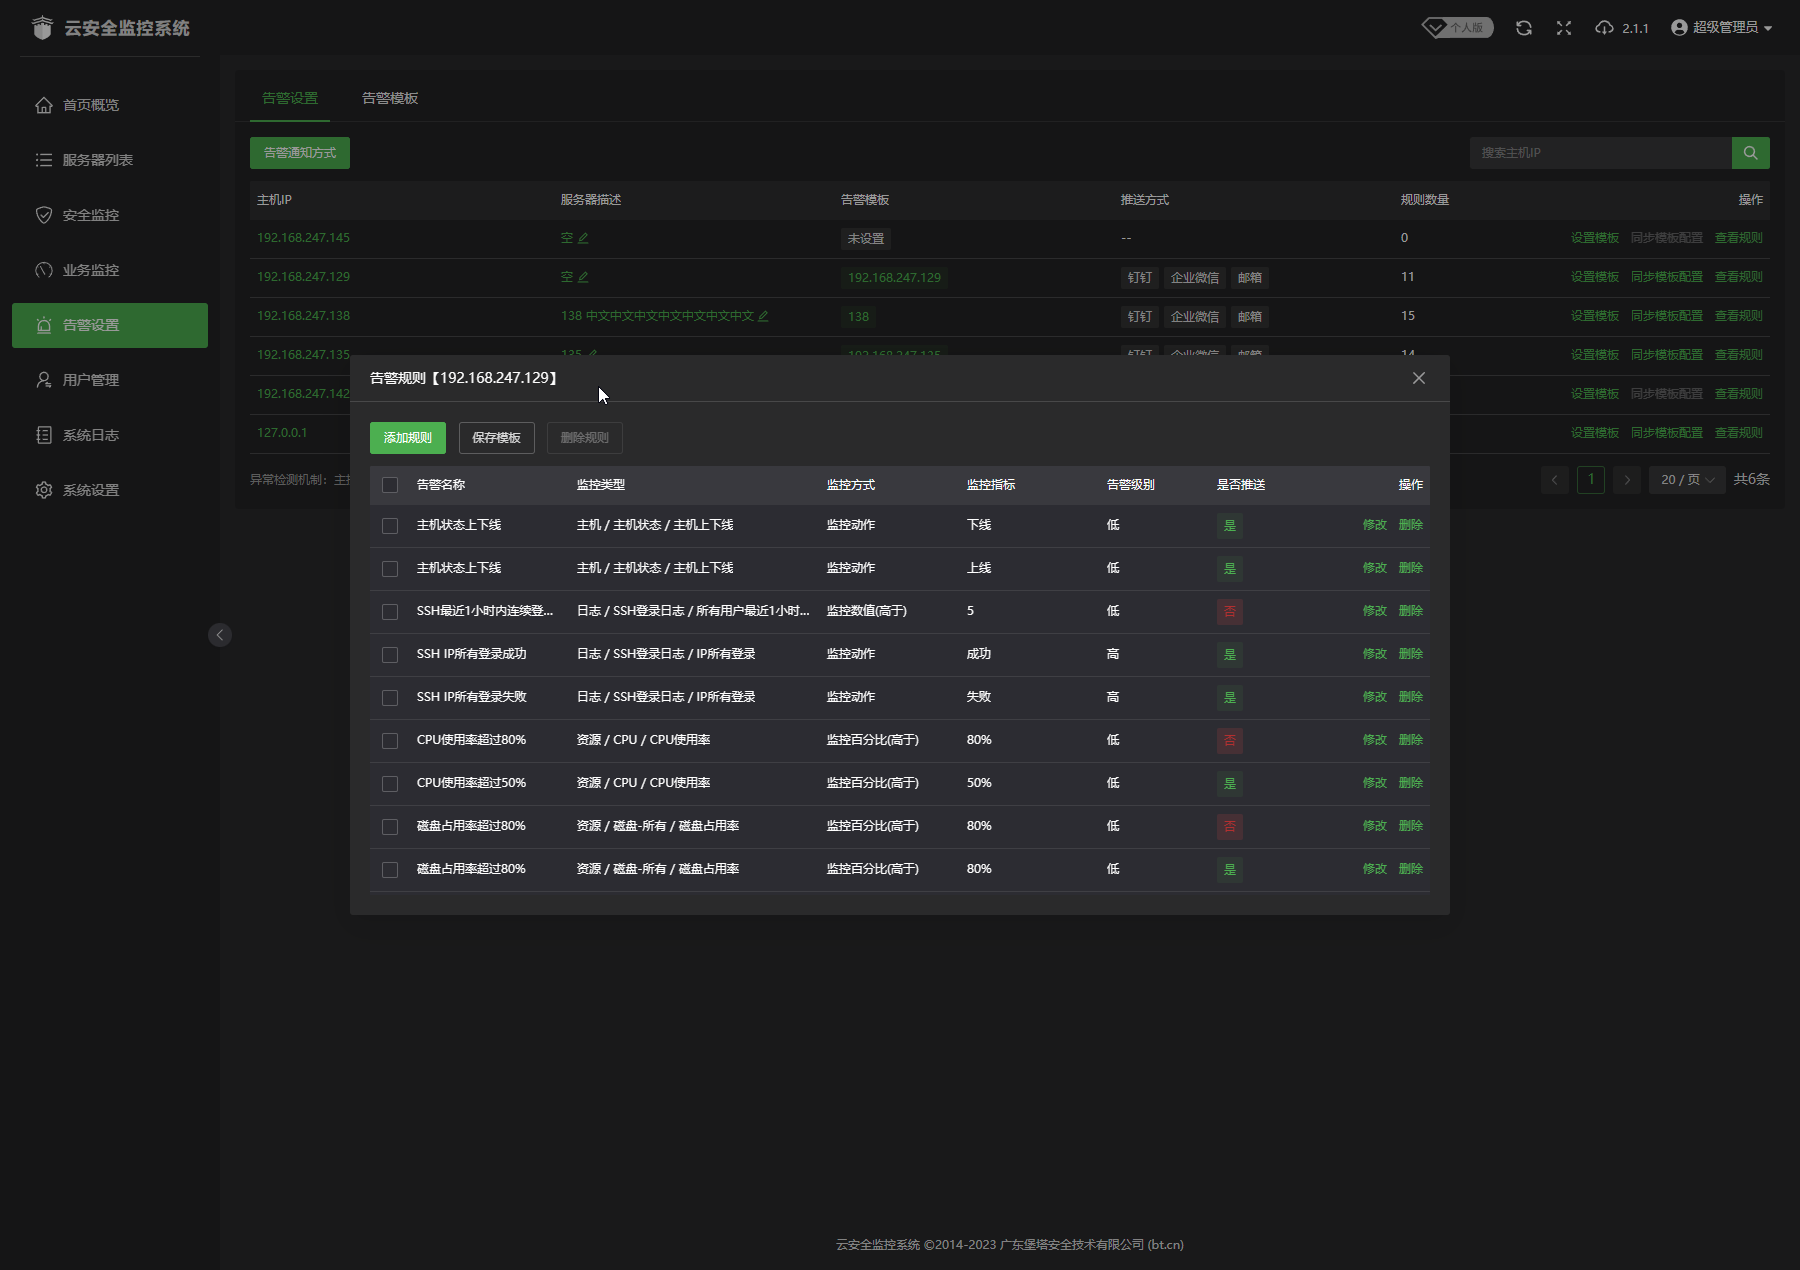The width and height of the screenshot is (1800, 1270).
Task: Close the 告警规则 dialog
Action: pos(1418,378)
